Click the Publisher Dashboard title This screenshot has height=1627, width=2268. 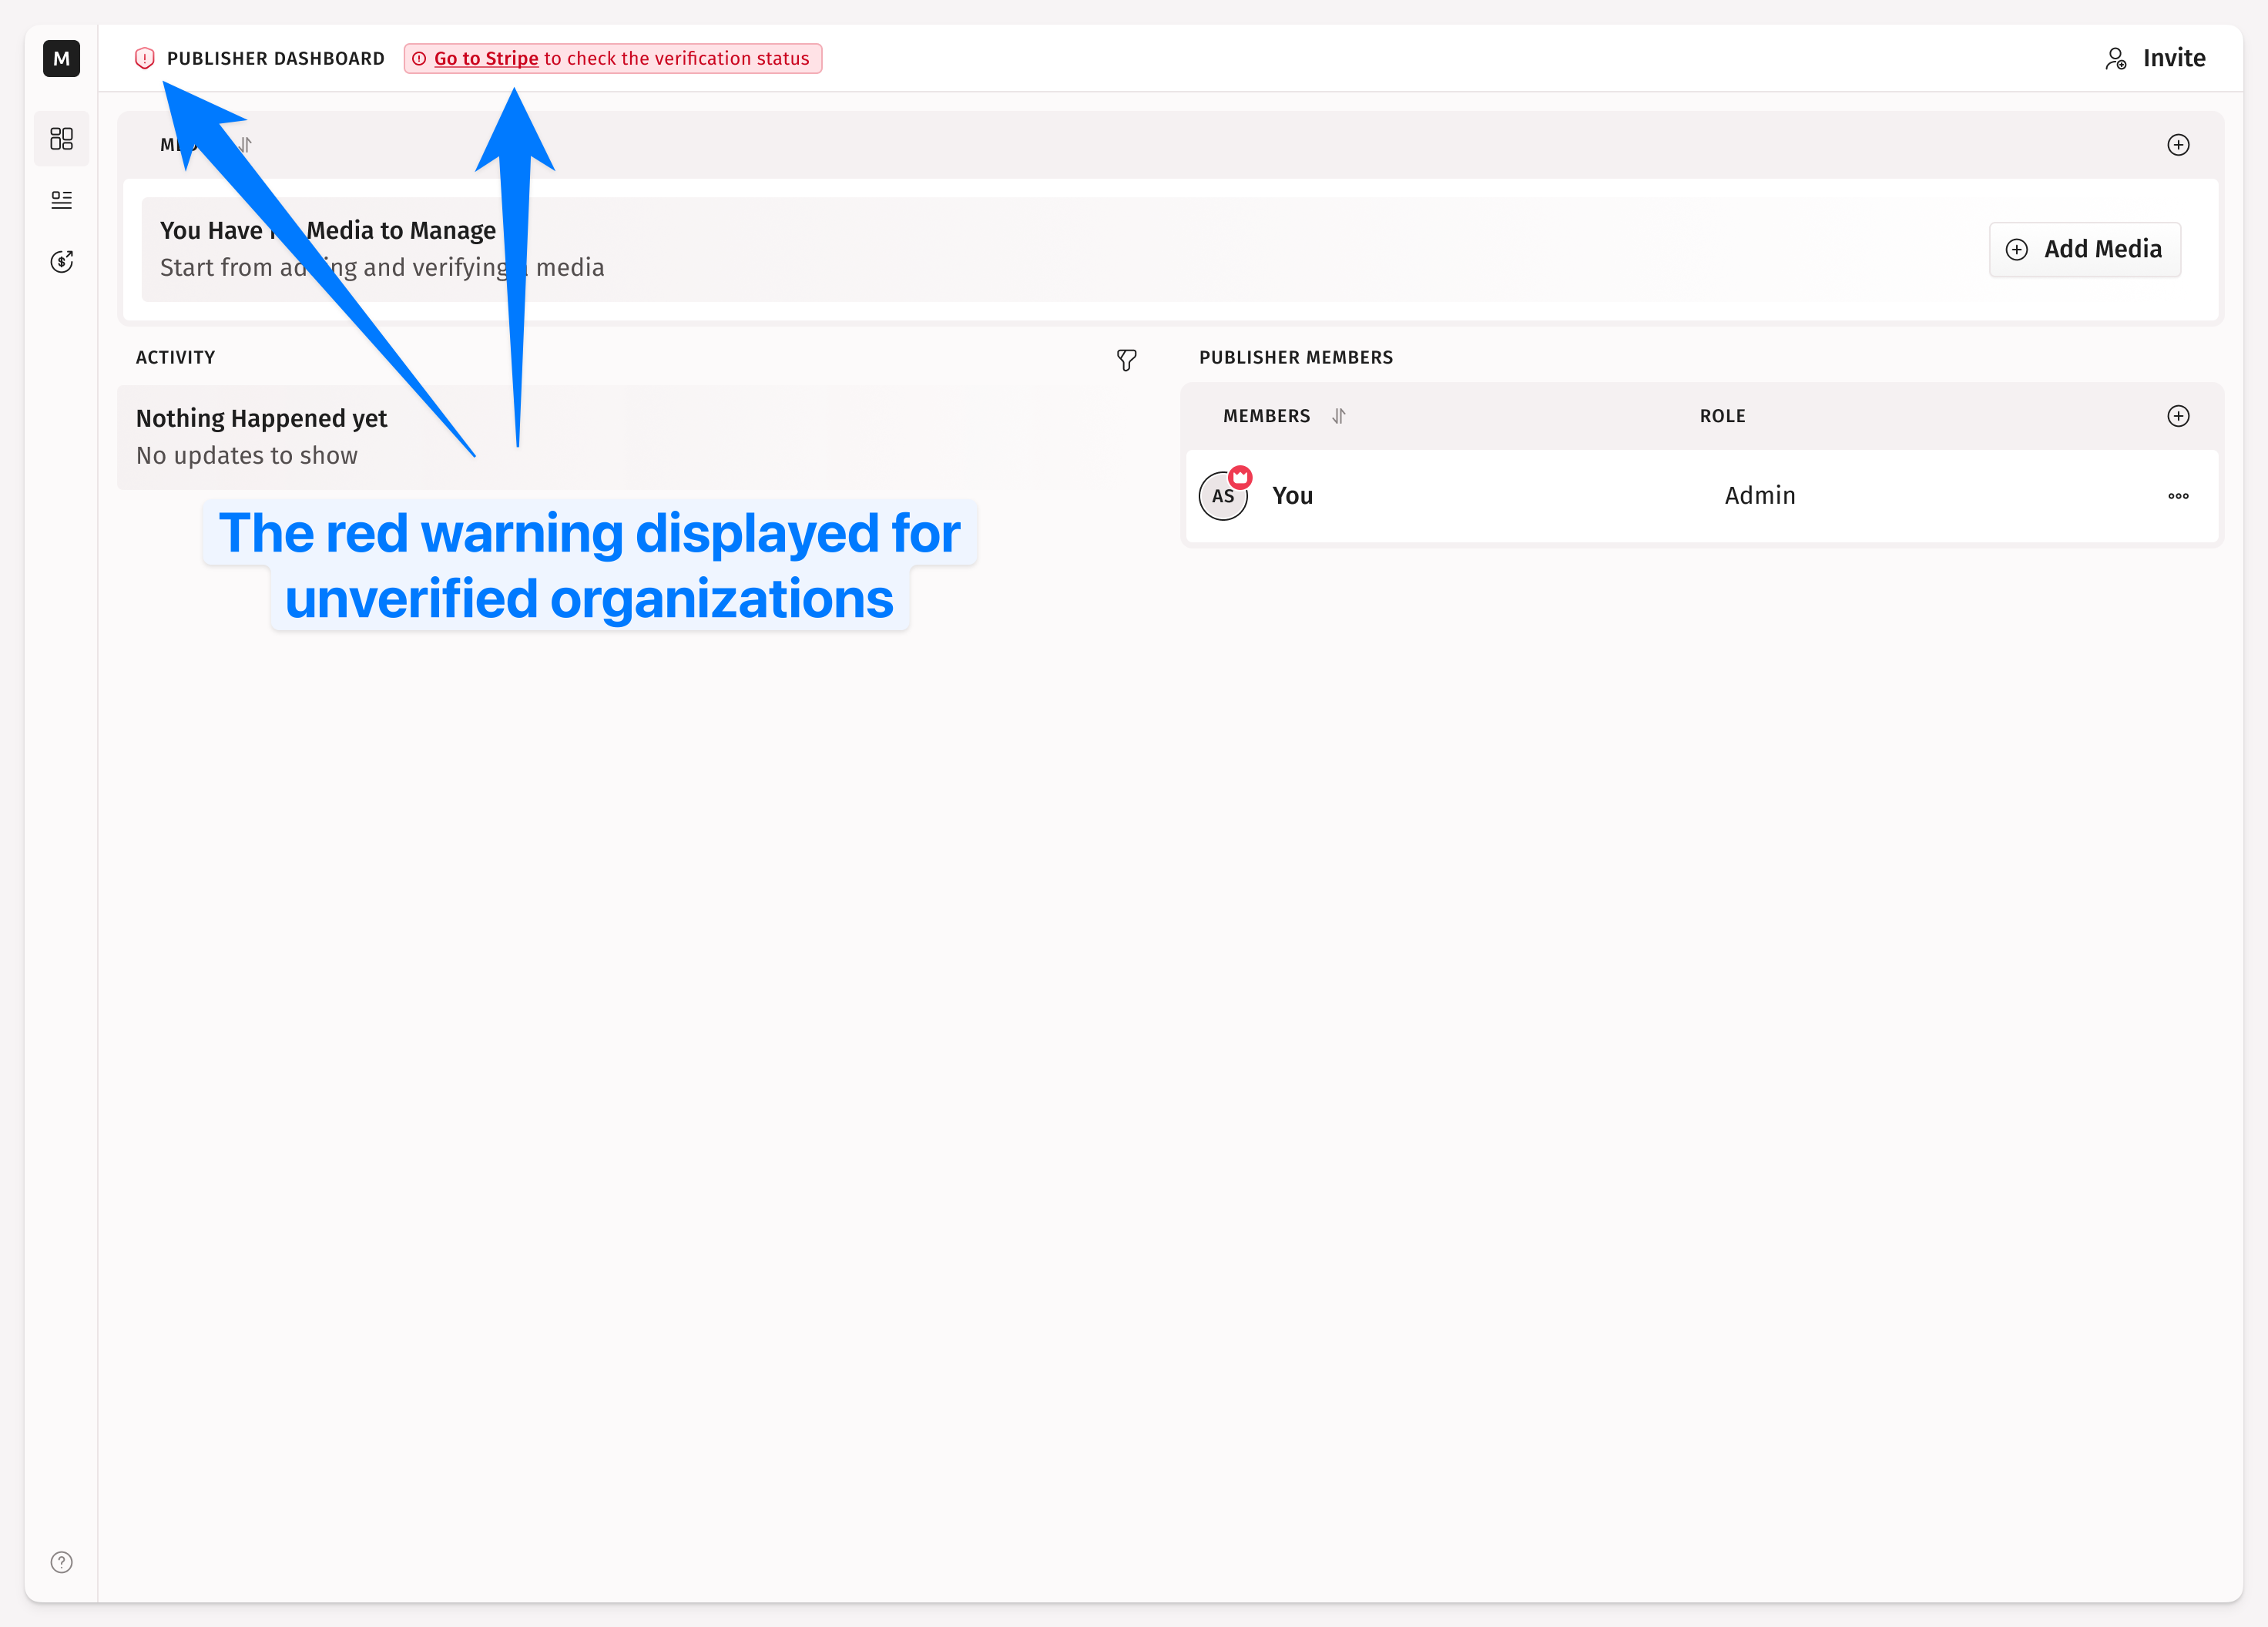coord(276,58)
